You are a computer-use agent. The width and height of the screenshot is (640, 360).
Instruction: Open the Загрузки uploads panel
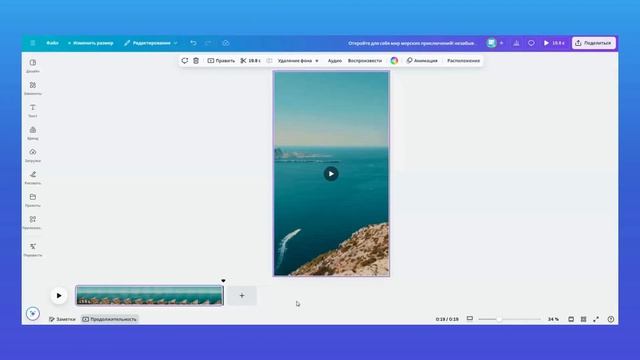pyautogui.click(x=33, y=155)
